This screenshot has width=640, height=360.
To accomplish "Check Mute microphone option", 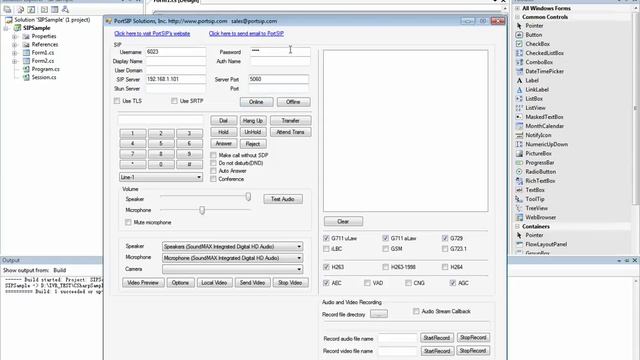I will click(129, 222).
